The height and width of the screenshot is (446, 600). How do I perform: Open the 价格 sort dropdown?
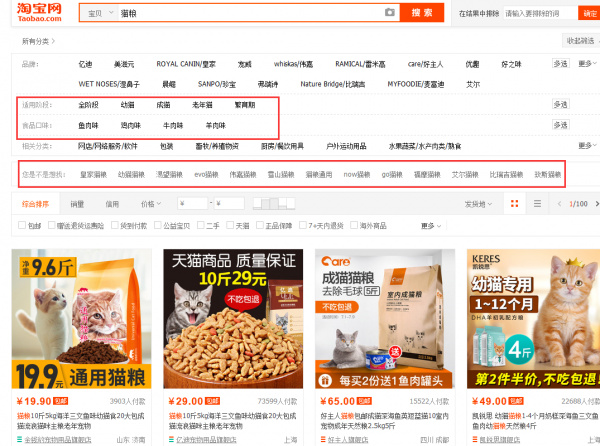click(151, 204)
